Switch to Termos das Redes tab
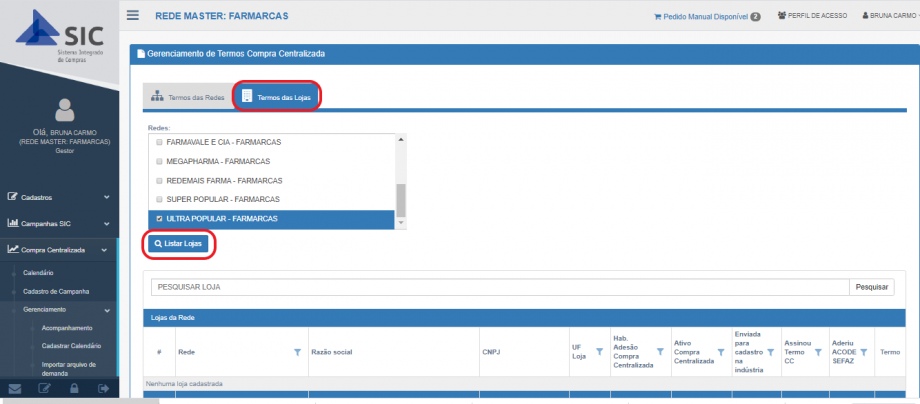Screen dimensions: 920x404 (x=186, y=97)
